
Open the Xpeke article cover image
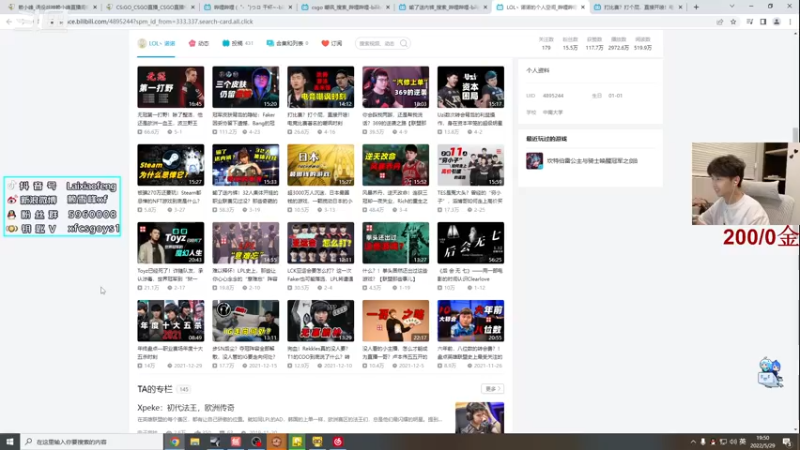point(480,417)
